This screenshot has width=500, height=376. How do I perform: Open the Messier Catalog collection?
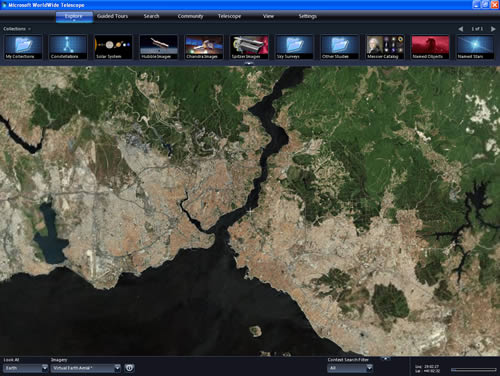pyautogui.click(x=385, y=47)
